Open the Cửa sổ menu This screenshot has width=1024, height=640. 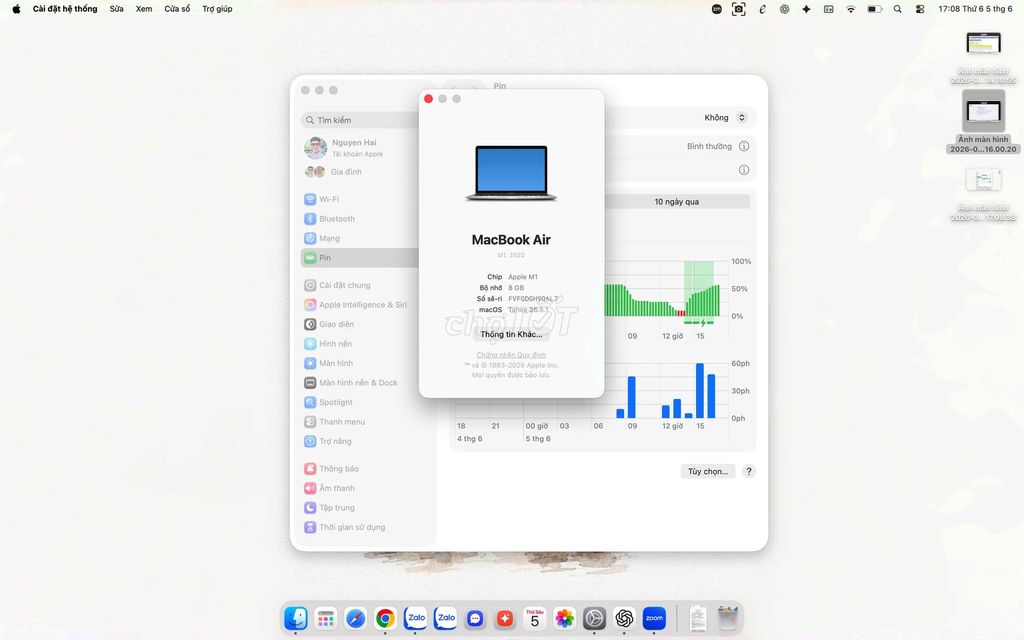pos(177,8)
